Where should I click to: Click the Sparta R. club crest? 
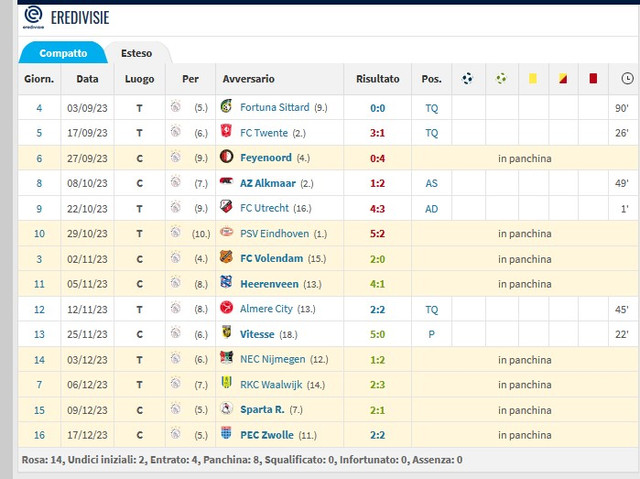(226, 408)
